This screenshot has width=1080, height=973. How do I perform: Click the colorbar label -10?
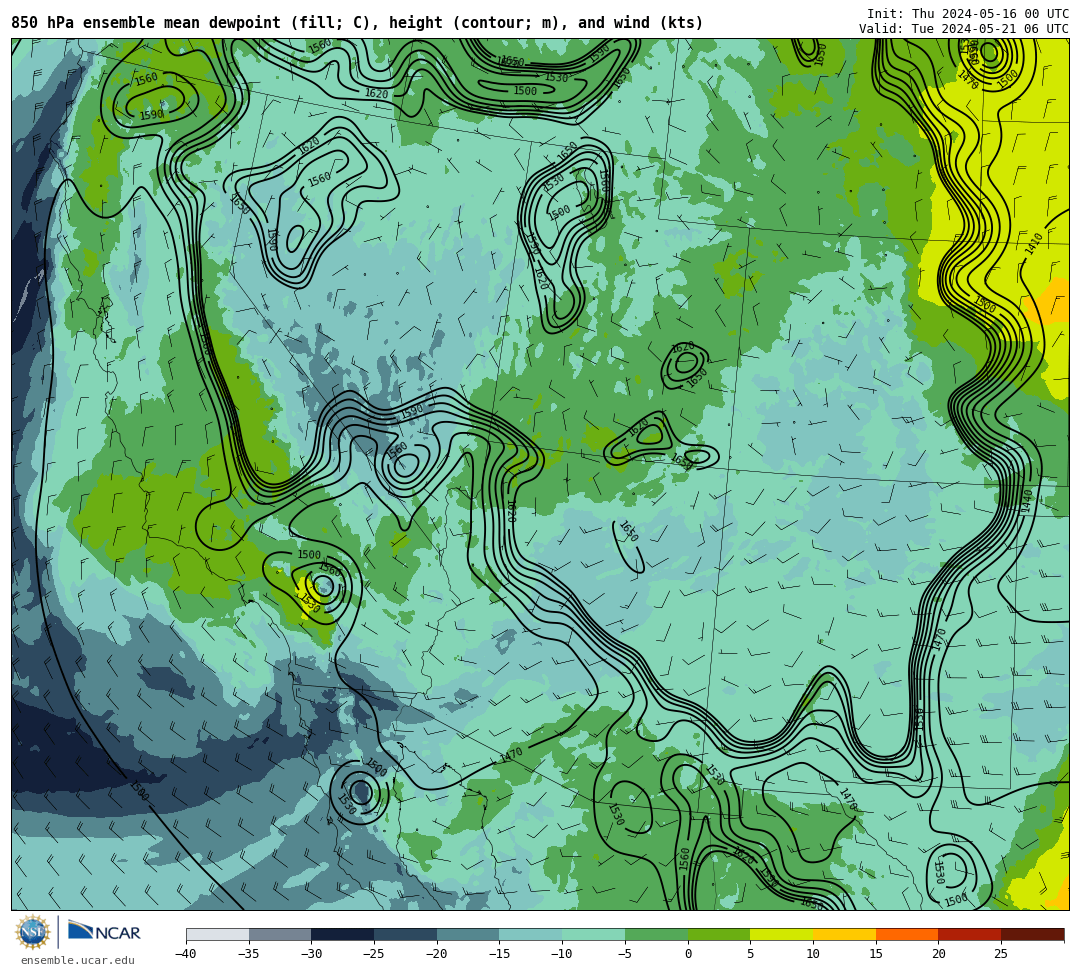(562, 954)
